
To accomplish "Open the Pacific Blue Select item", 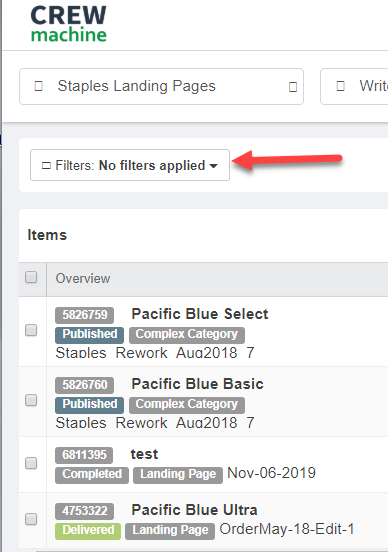I will (x=200, y=314).
